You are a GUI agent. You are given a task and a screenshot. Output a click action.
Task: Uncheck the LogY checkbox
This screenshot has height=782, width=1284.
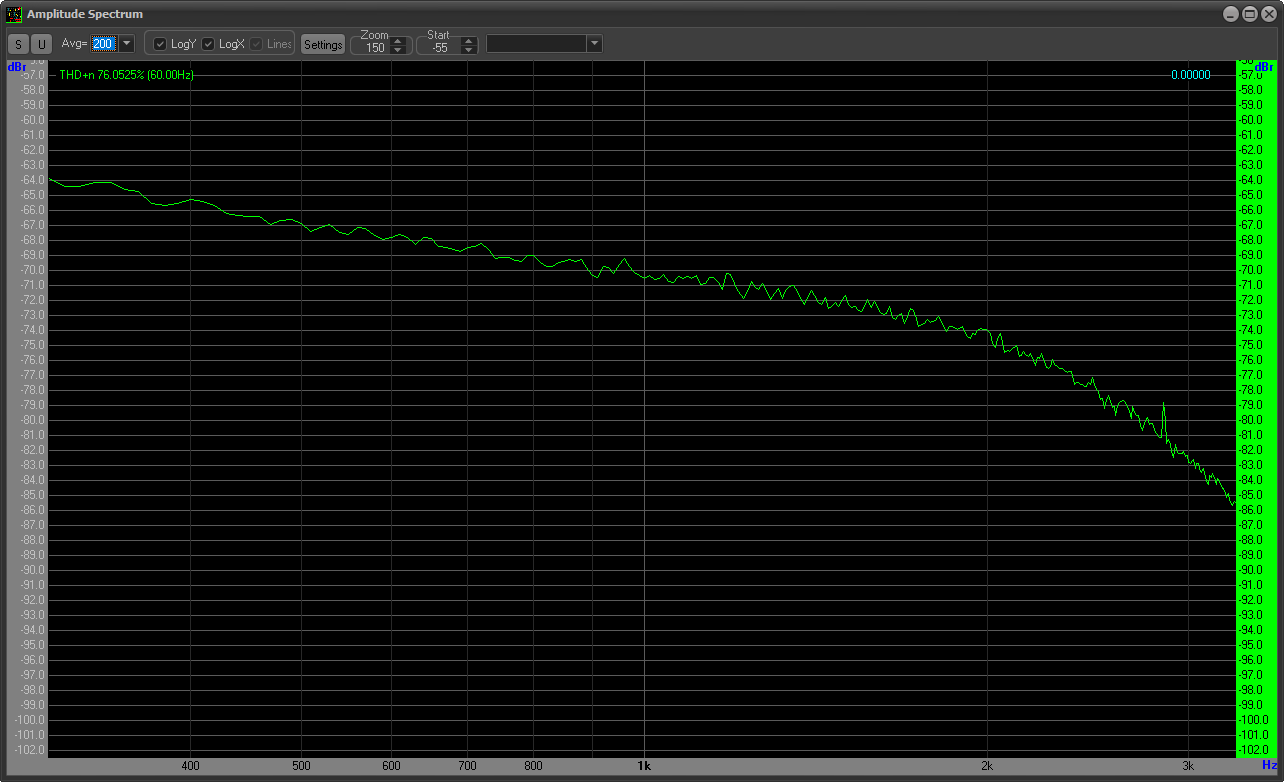[160, 44]
